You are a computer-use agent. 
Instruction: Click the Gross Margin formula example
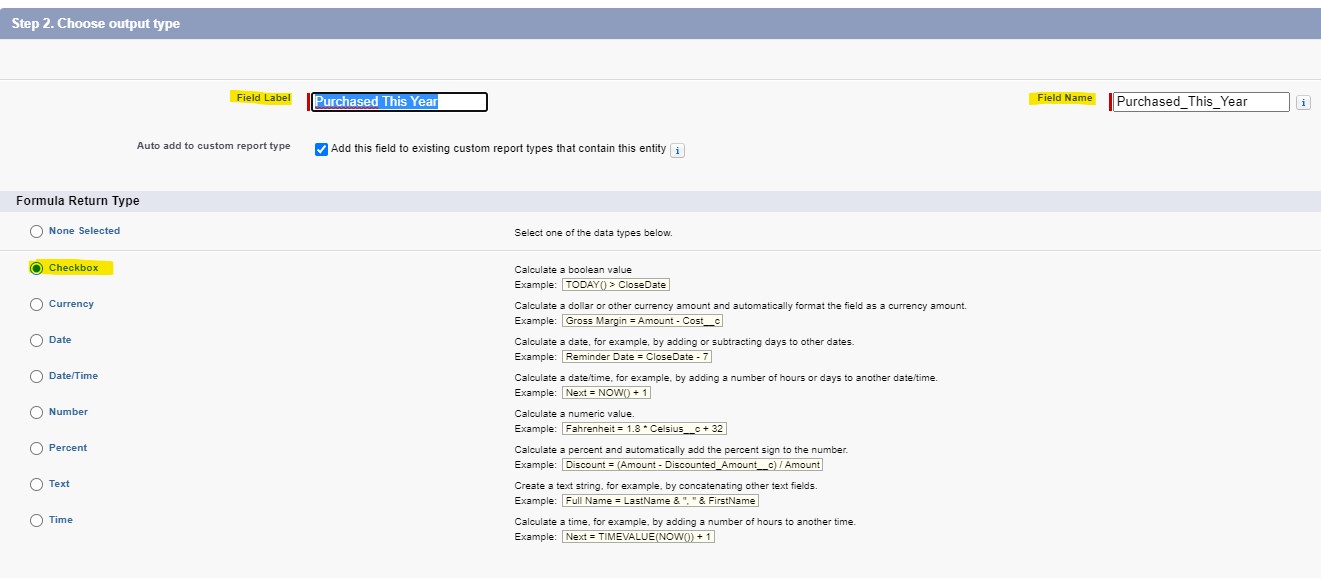[642, 321]
